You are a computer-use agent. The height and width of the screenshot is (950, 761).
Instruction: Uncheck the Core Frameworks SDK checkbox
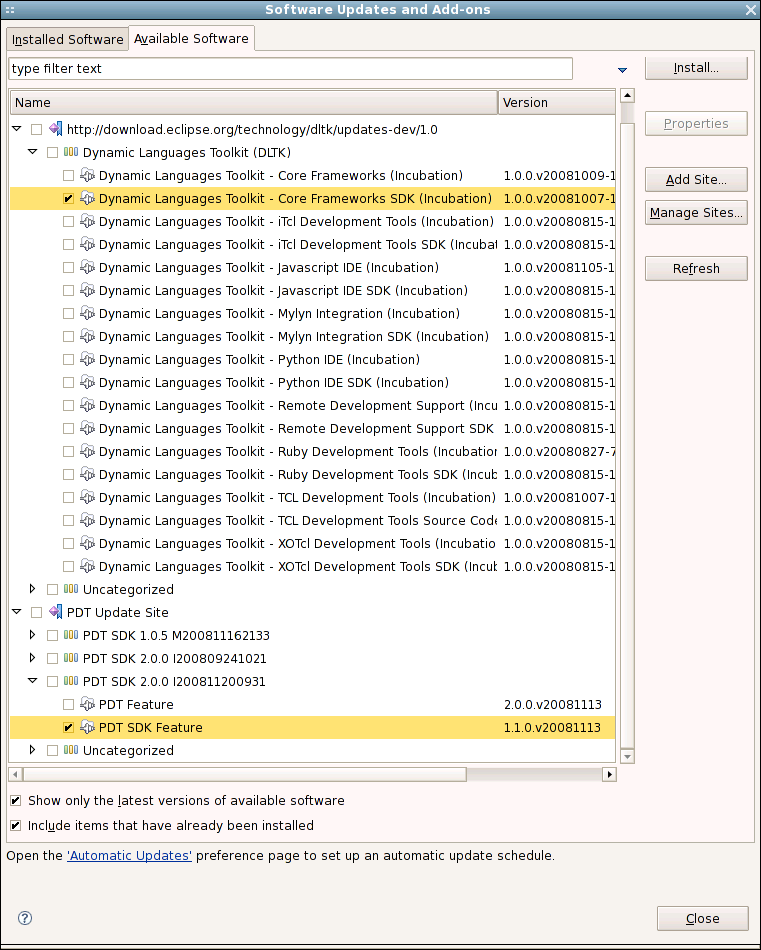[x=68, y=199]
